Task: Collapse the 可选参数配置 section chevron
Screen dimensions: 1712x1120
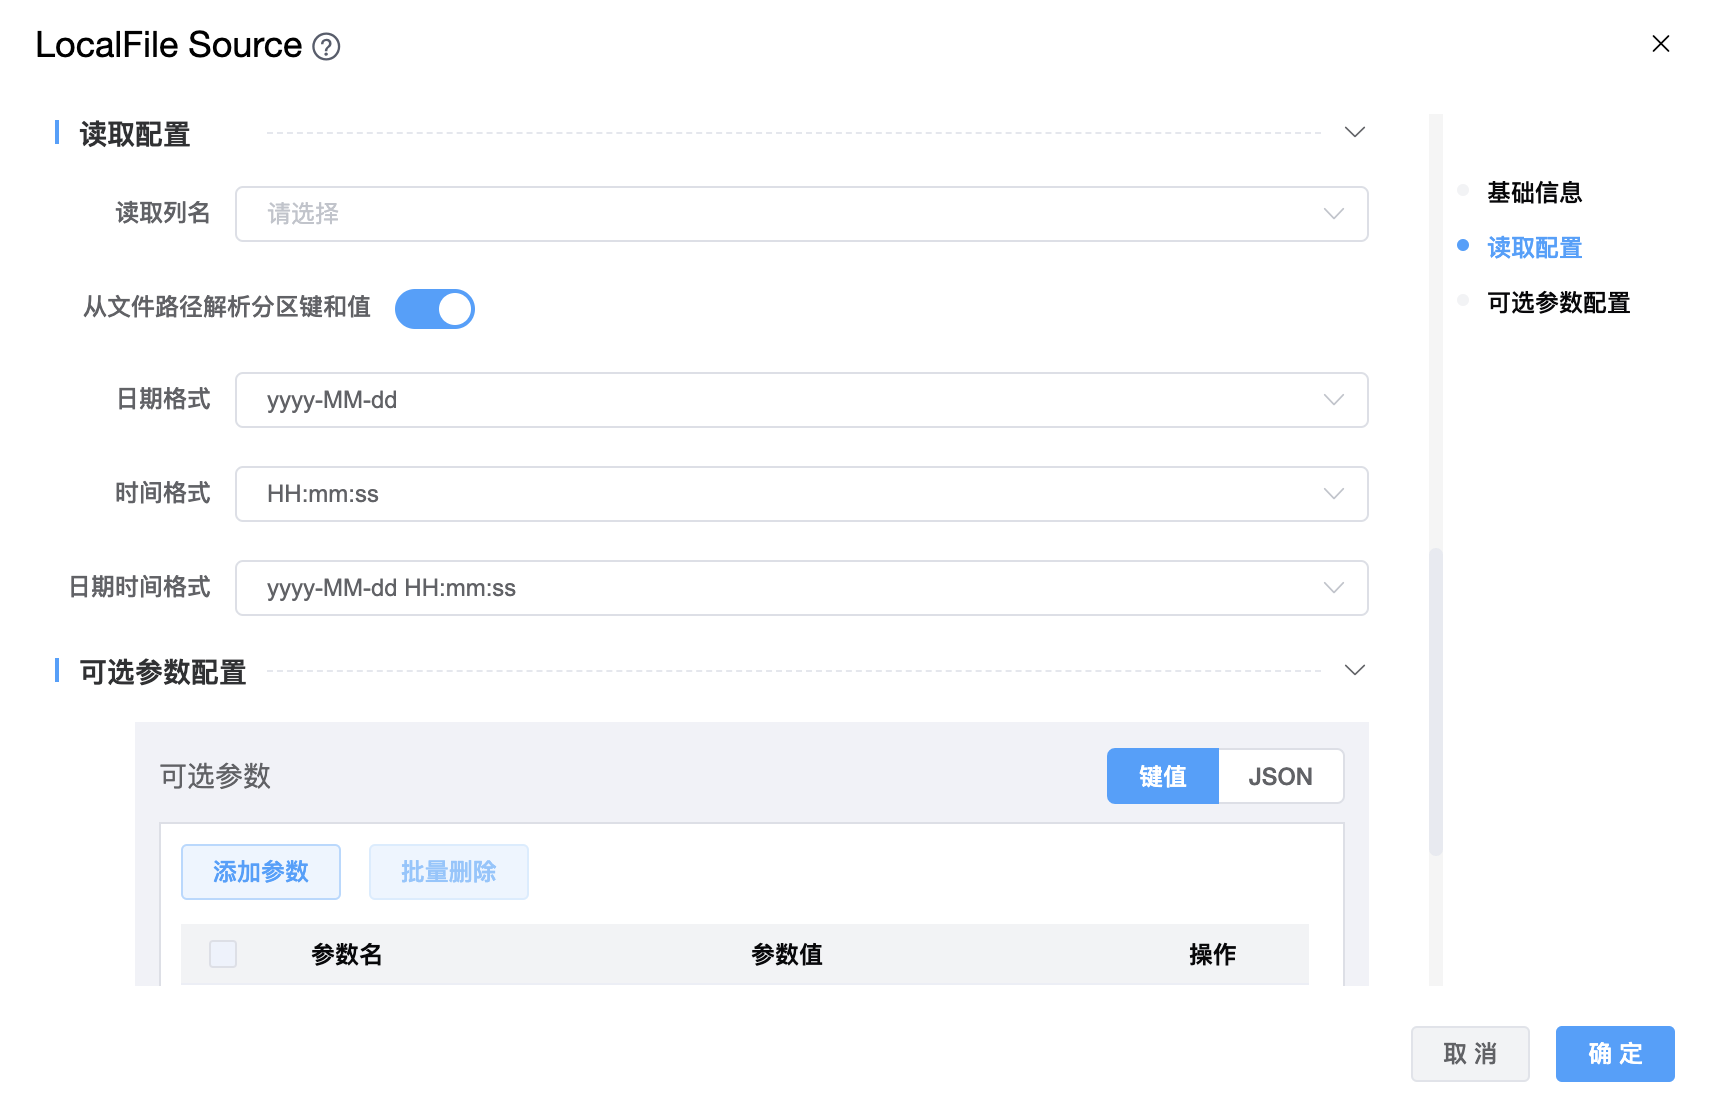Action: [x=1354, y=670]
